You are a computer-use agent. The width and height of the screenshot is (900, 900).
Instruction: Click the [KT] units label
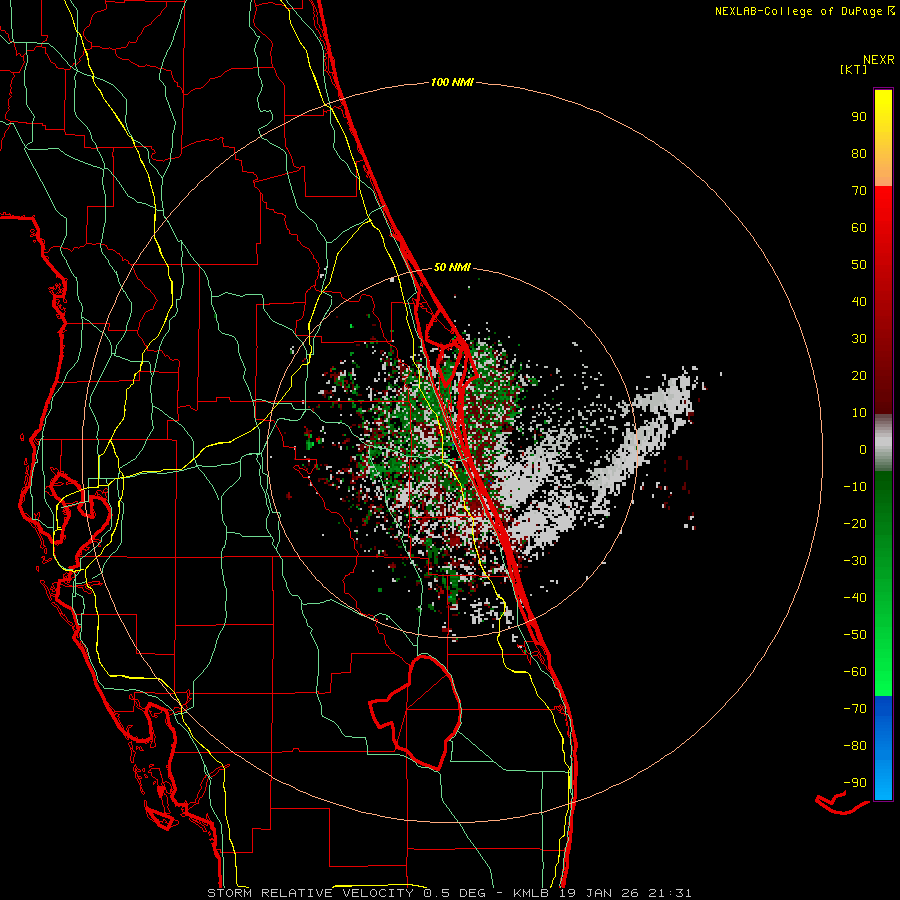click(x=854, y=69)
